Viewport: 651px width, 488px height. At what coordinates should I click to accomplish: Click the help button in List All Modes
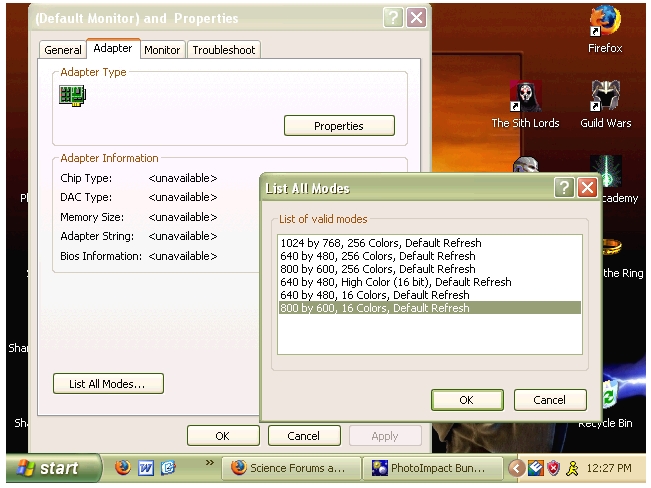pyautogui.click(x=564, y=187)
